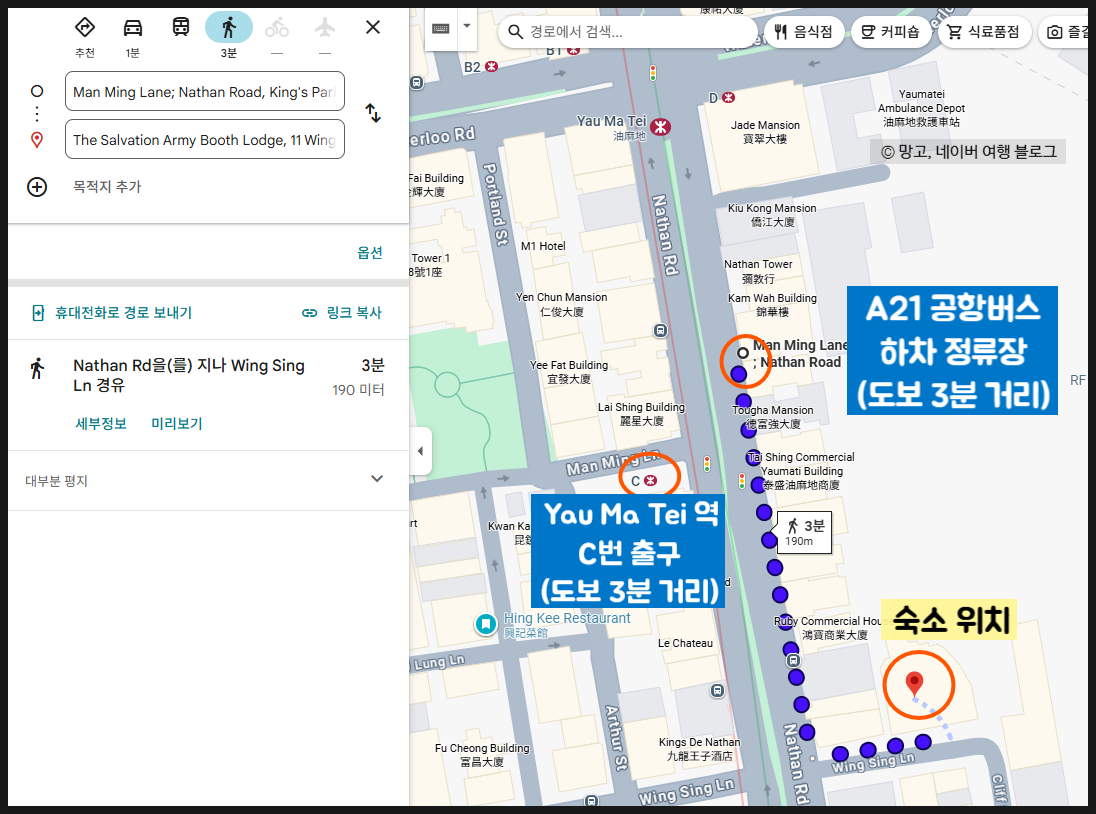
Task: Open the keyboard input tool dropdown arrow
Action: click(467, 27)
